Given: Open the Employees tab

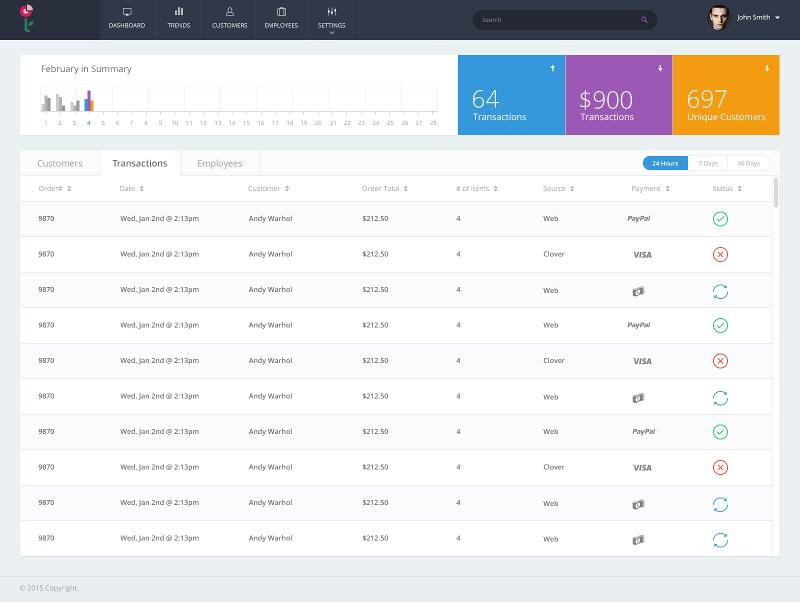Looking at the screenshot, I should [219, 163].
